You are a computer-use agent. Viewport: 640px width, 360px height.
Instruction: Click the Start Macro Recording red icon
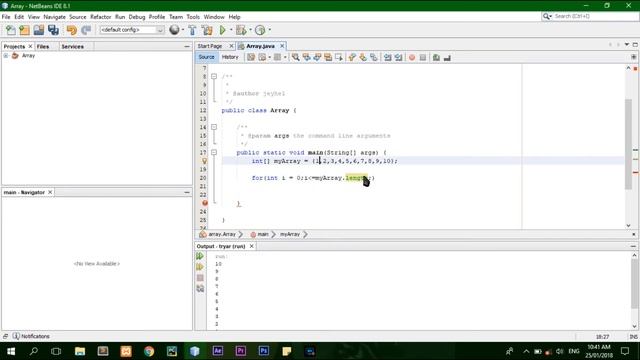point(412,58)
